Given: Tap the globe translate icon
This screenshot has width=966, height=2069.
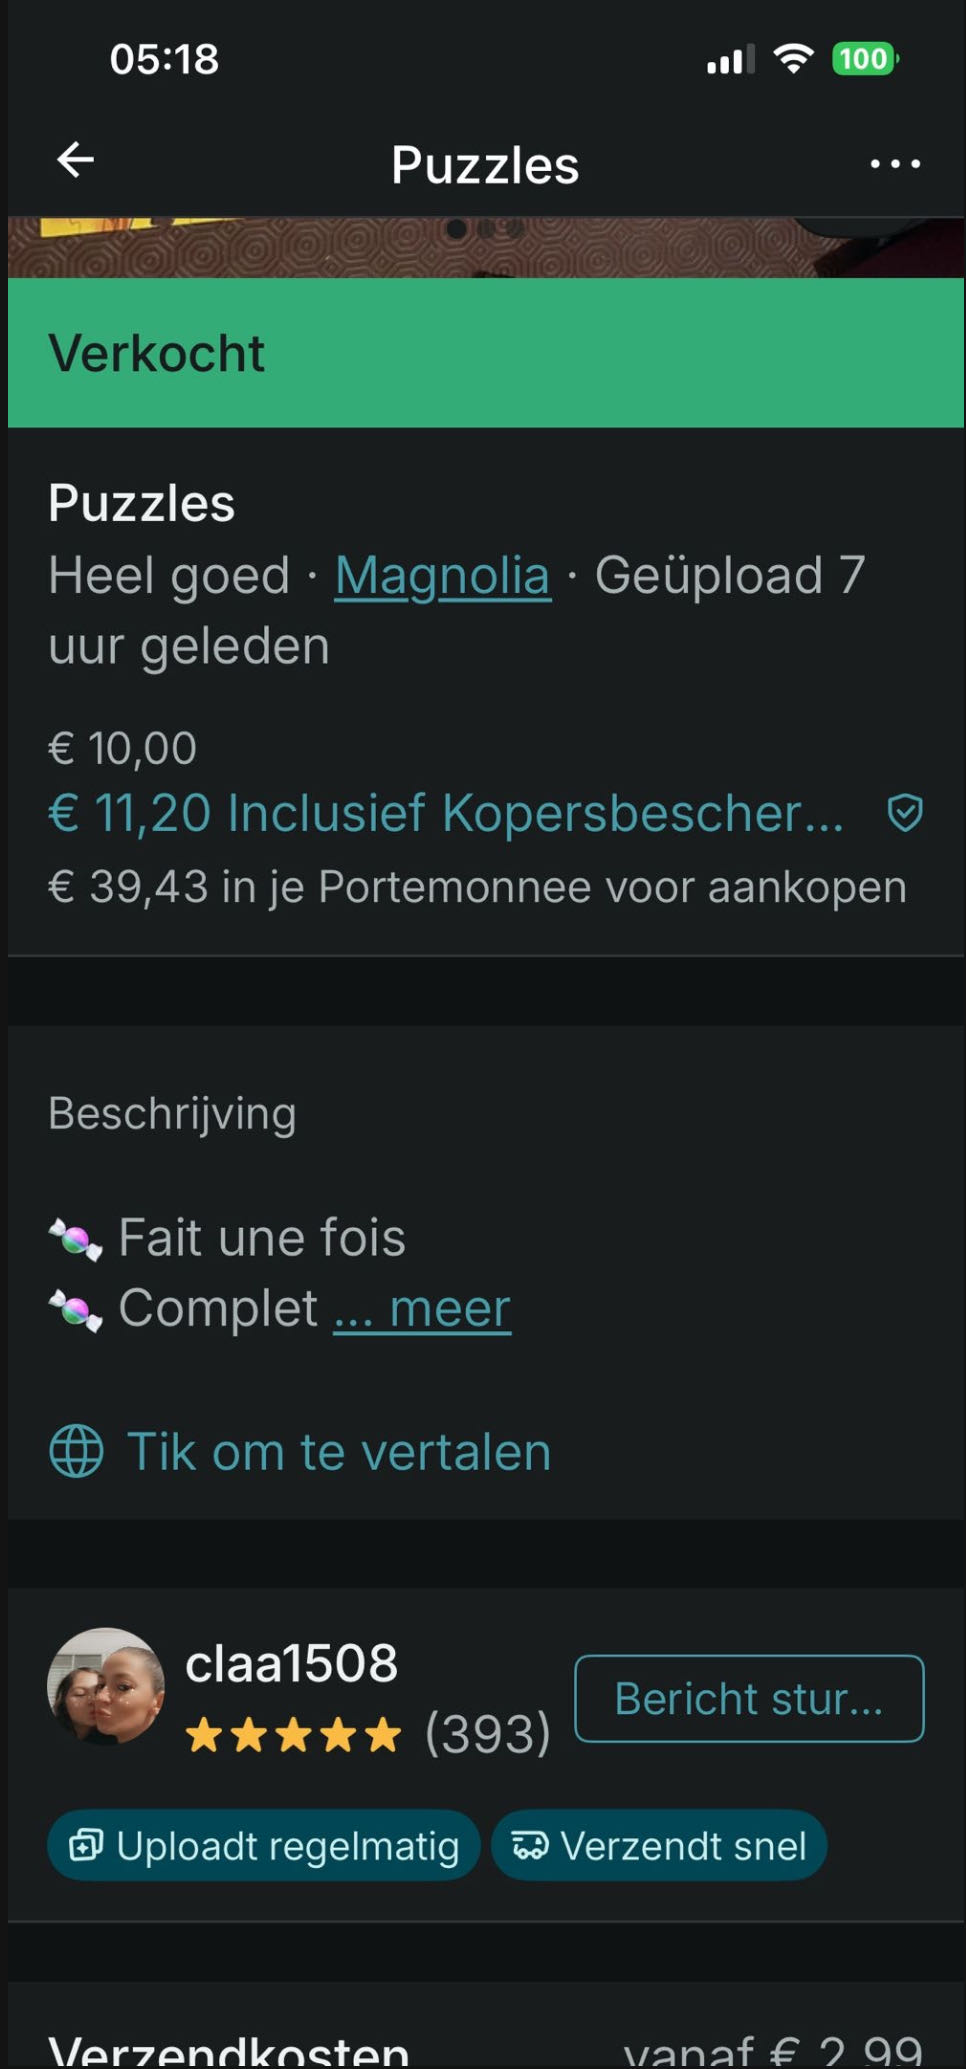Looking at the screenshot, I should pyautogui.click(x=76, y=1451).
